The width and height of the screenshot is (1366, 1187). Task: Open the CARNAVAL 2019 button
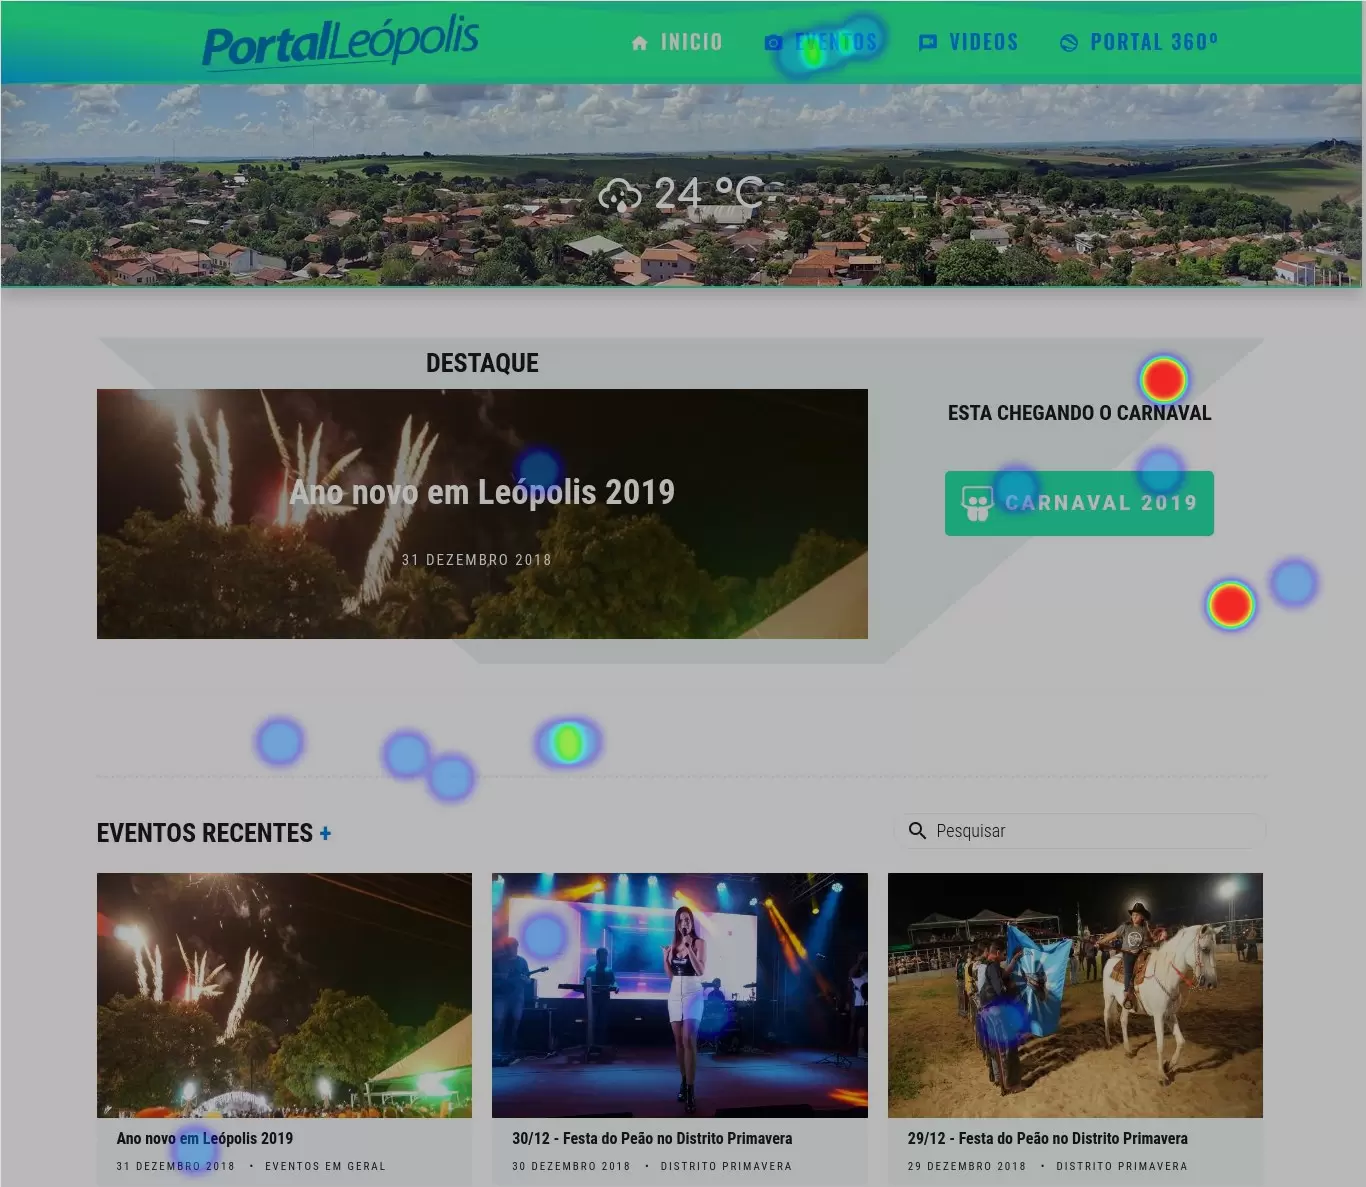(x=1079, y=503)
